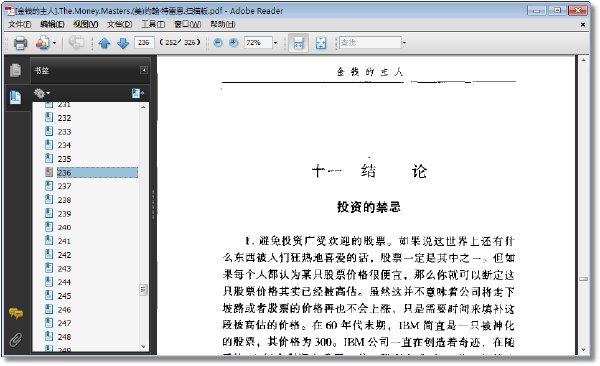Open the 工具 (Tools) menu
Viewport: 600px width, 366px height.
pyautogui.click(x=153, y=25)
